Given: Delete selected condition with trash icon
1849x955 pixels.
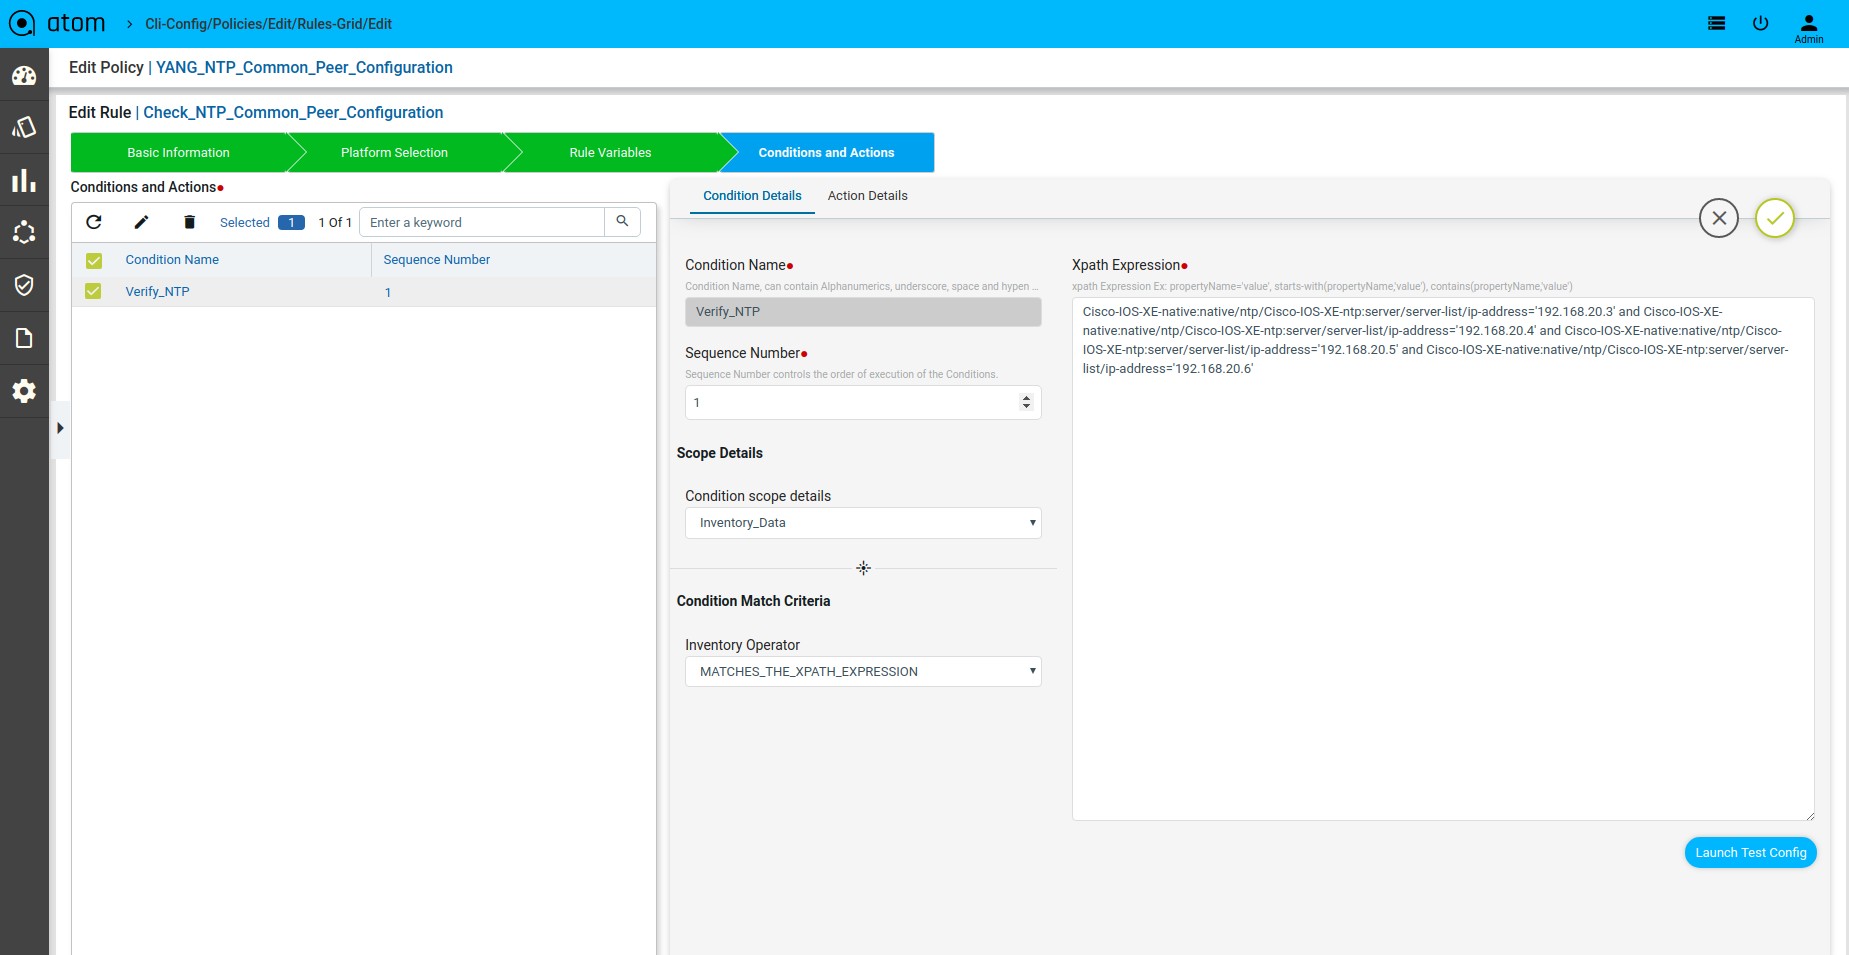Looking at the screenshot, I should (189, 222).
